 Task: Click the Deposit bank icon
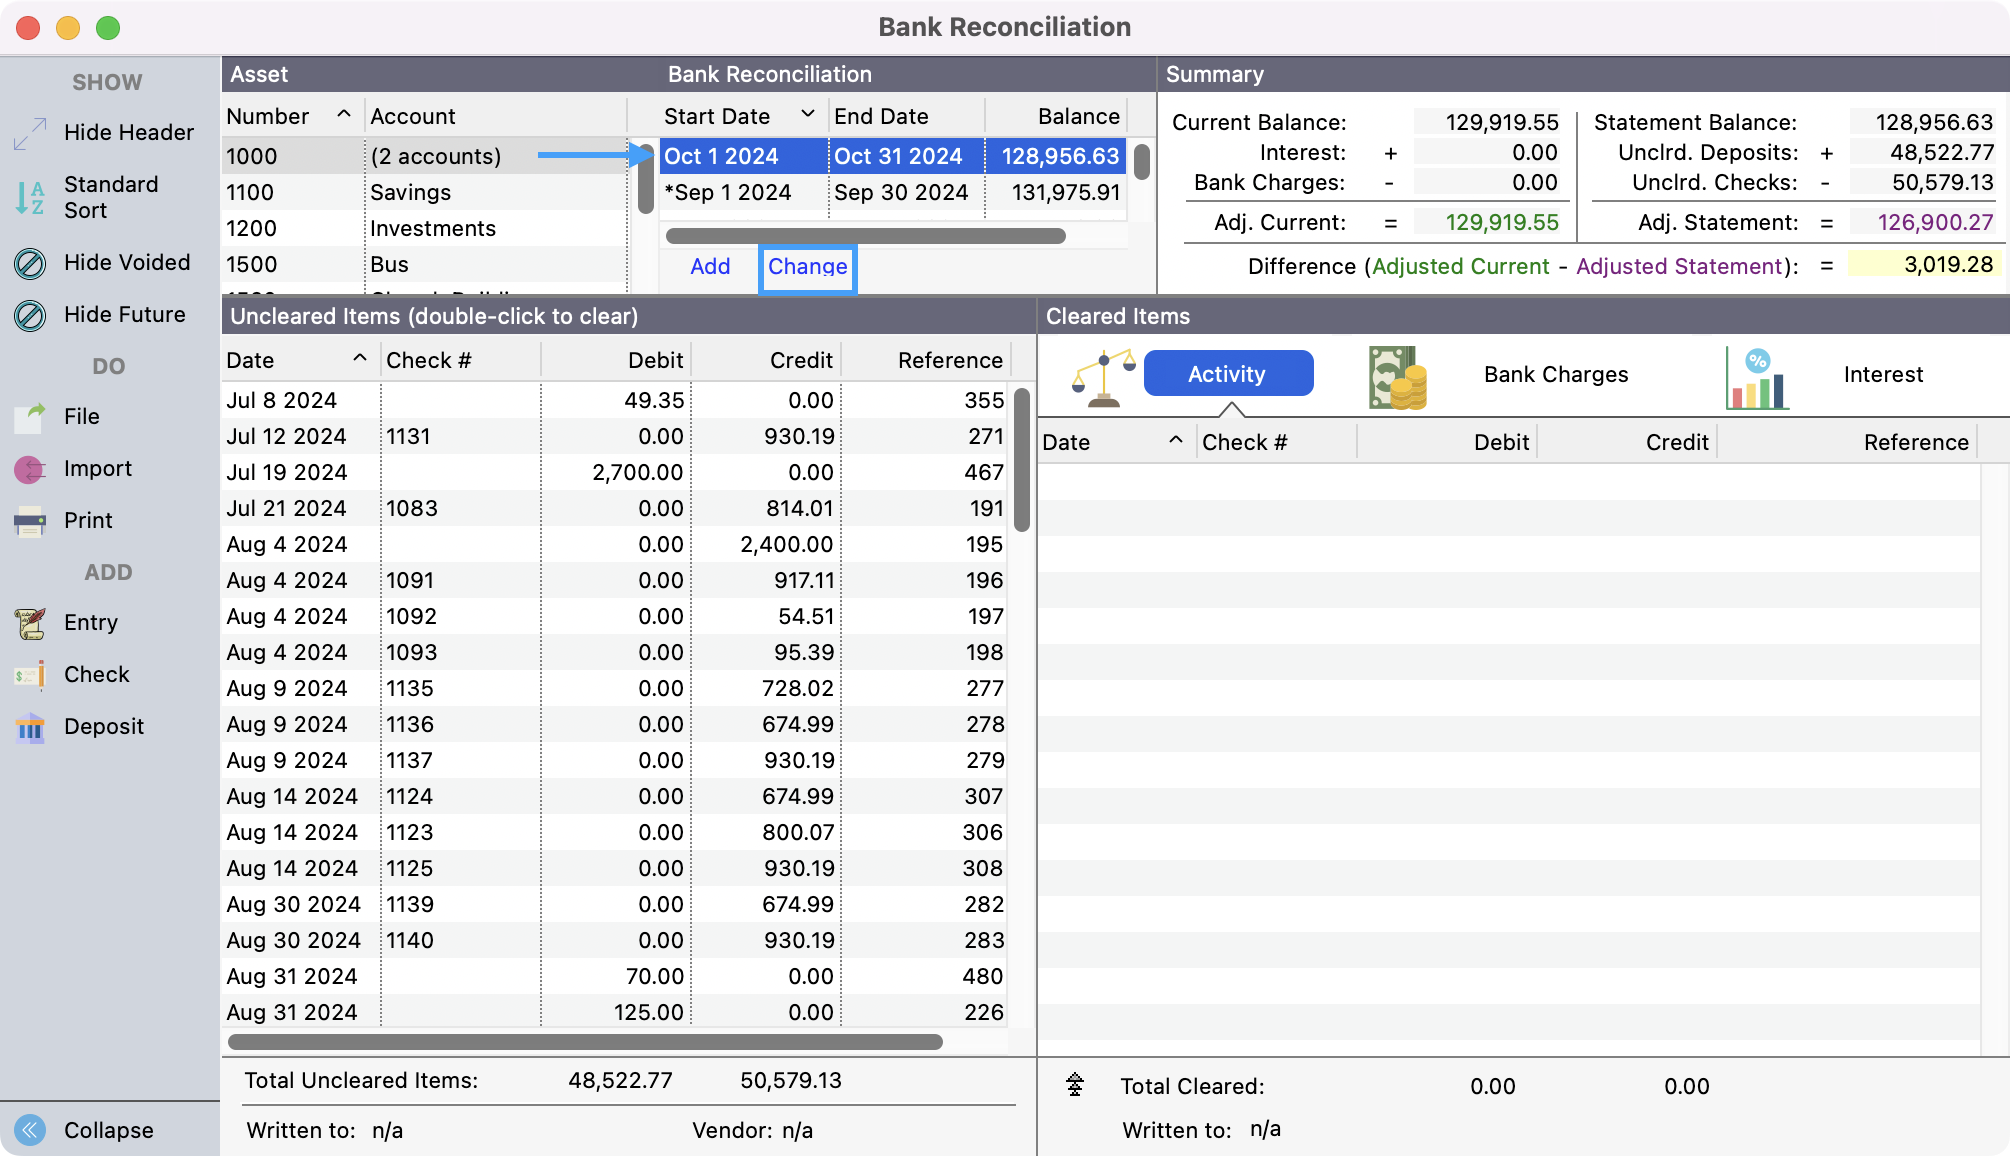click(x=30, y=727)
